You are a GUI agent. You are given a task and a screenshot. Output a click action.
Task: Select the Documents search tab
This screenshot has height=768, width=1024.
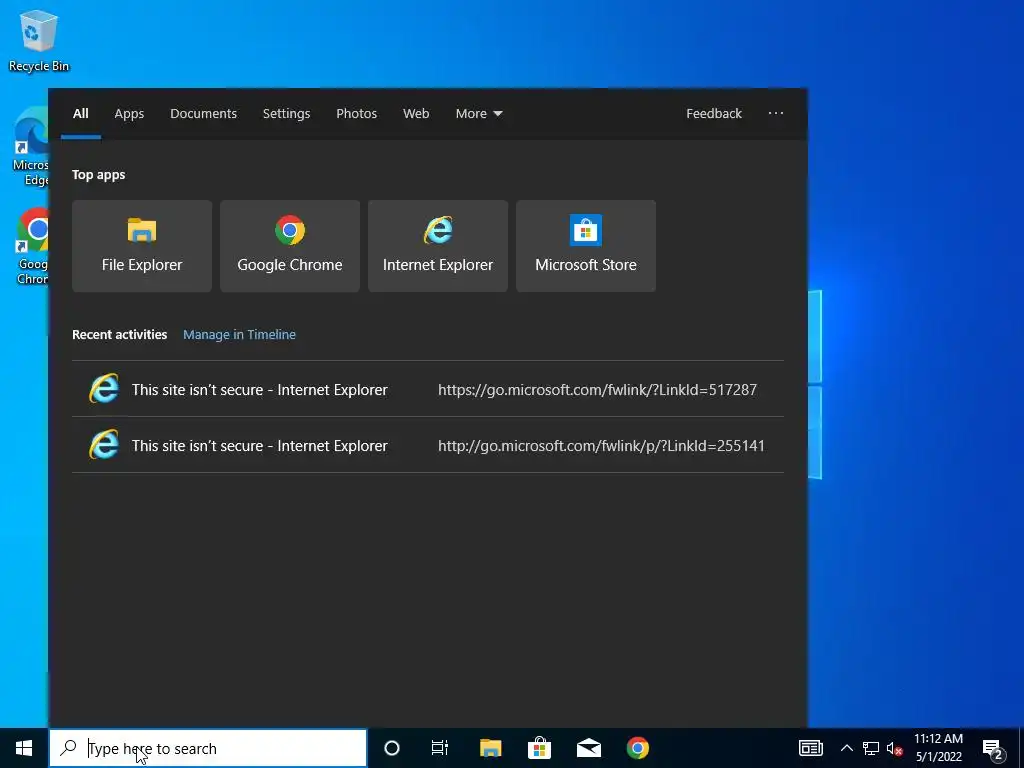tap(204, 114)
